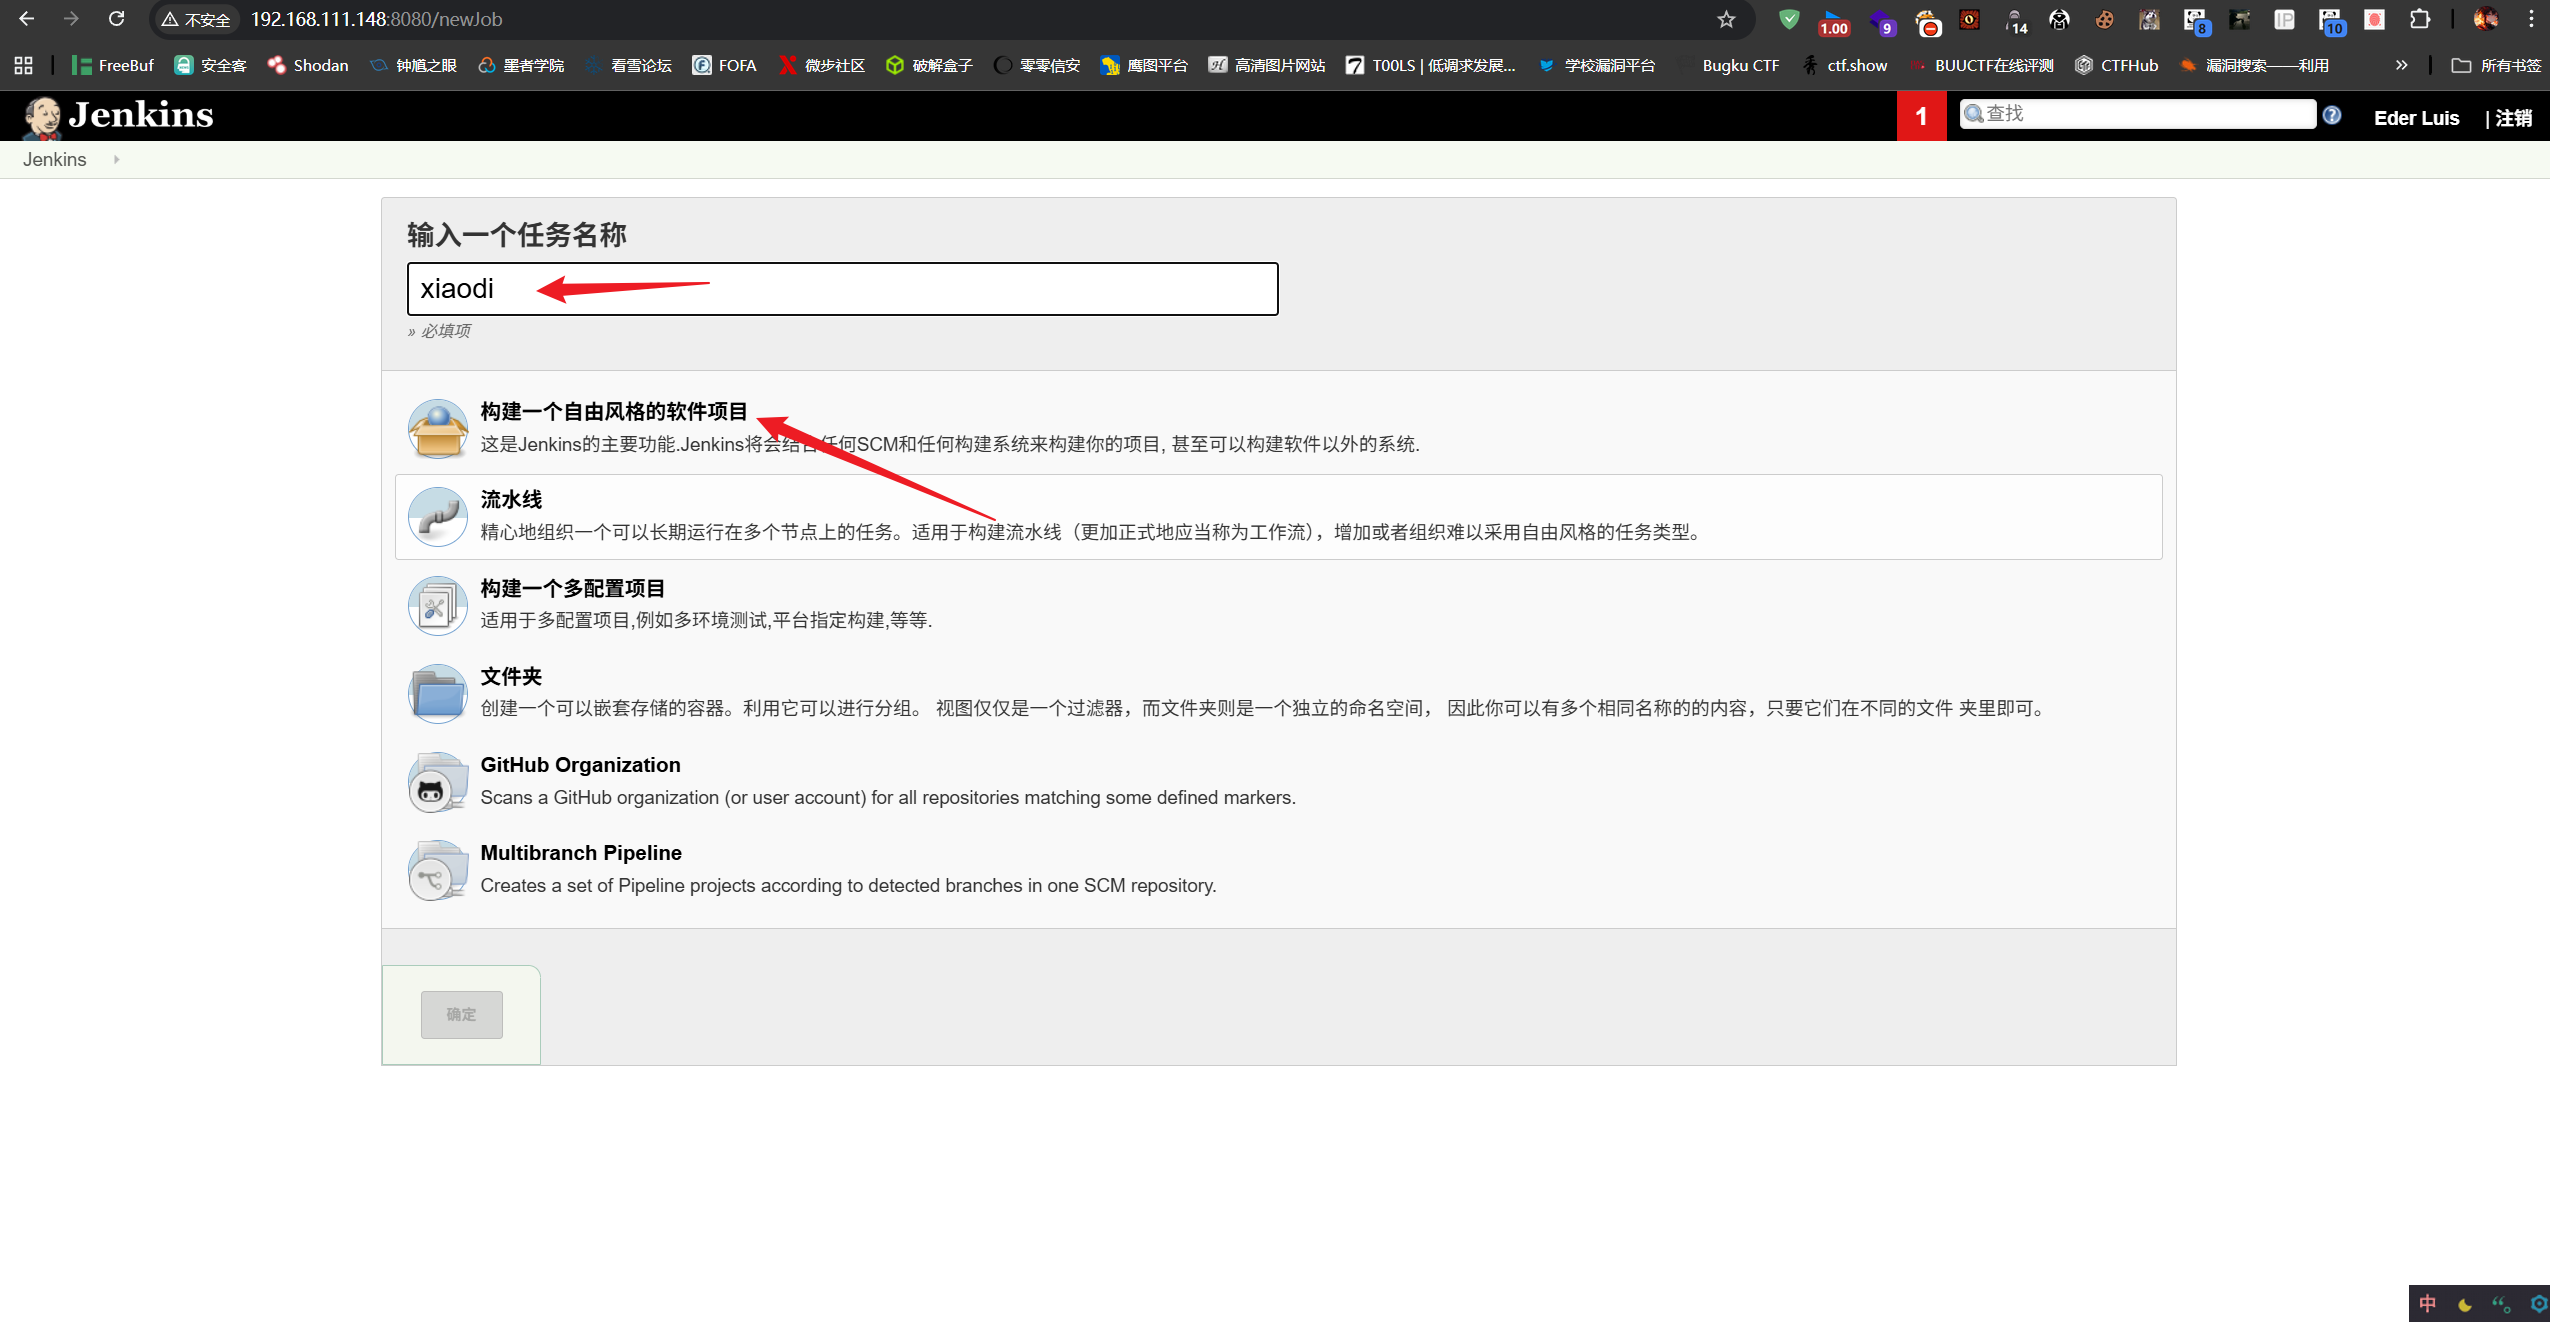Screen dimensions: 2550x1334
Task: Select the Folder (文件夹) item icon
Action: pos(437,693)
